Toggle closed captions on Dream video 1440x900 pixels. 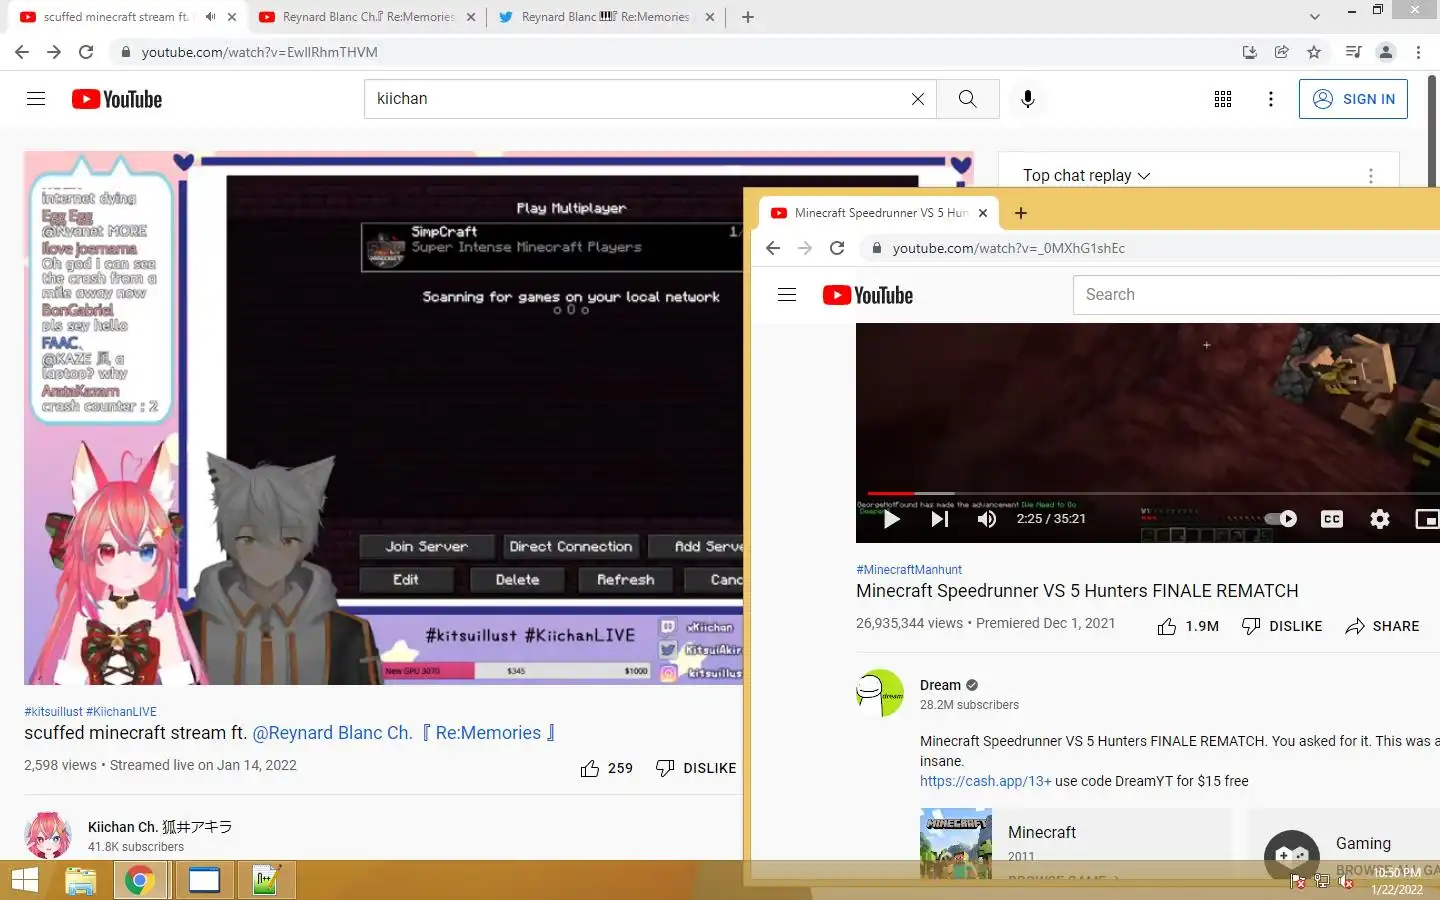pos(1332,519)
